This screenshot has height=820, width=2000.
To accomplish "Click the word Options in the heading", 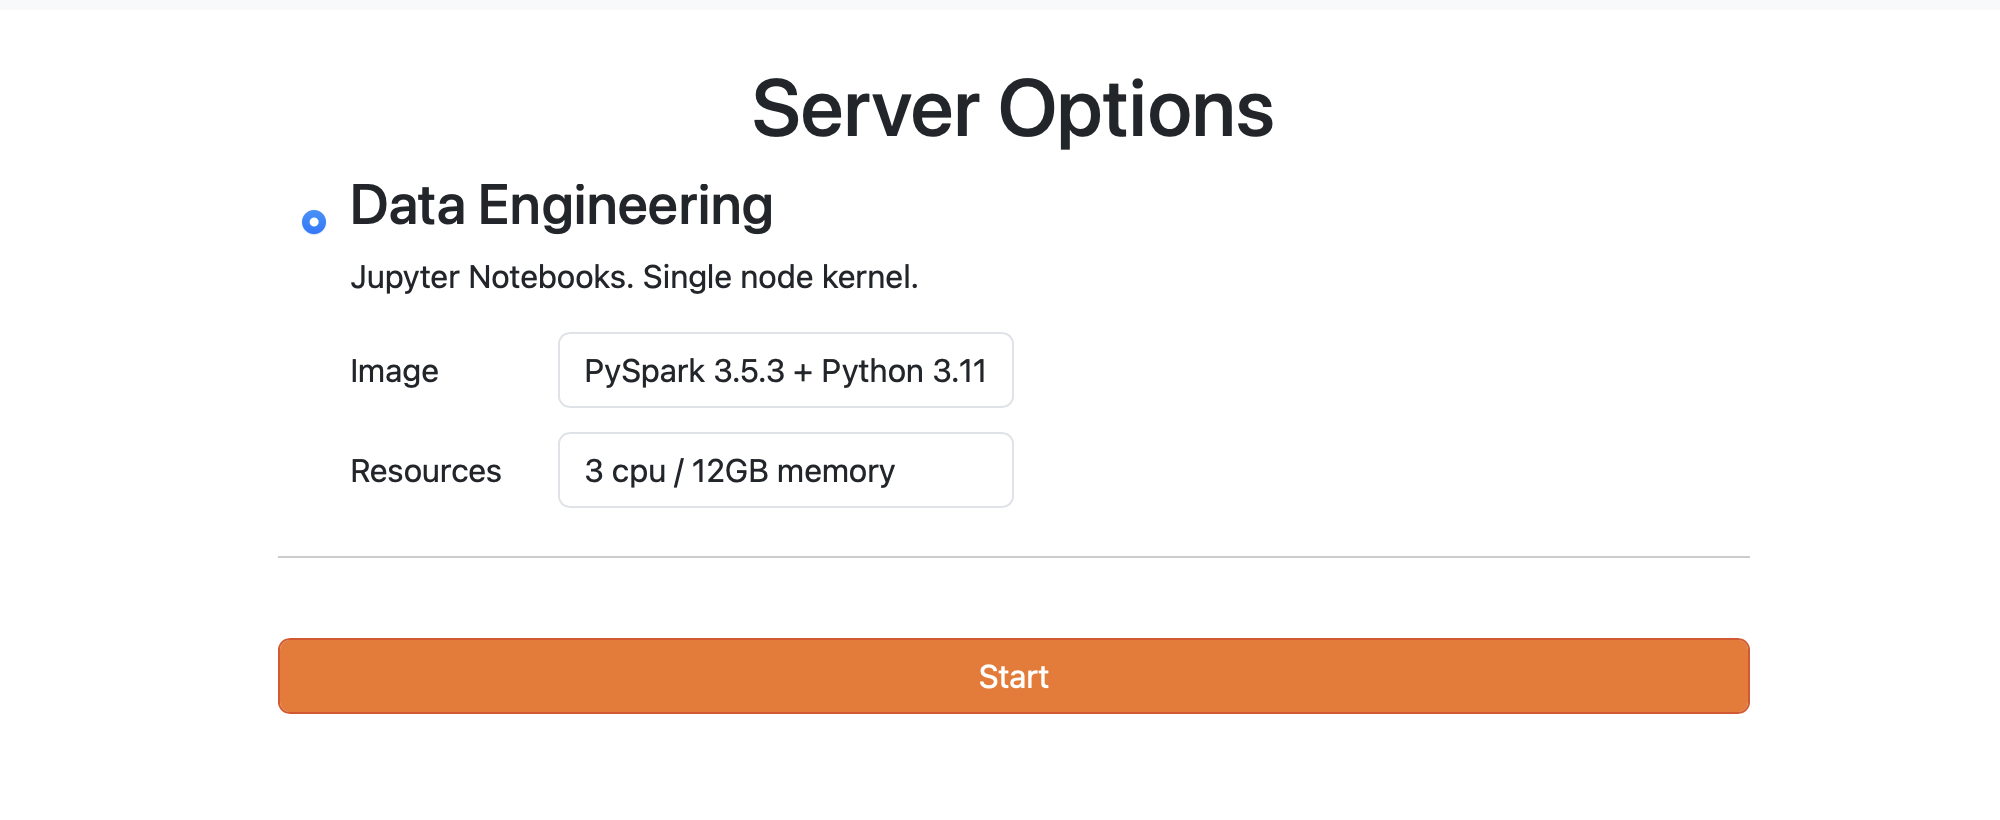I will (1135, 109).
